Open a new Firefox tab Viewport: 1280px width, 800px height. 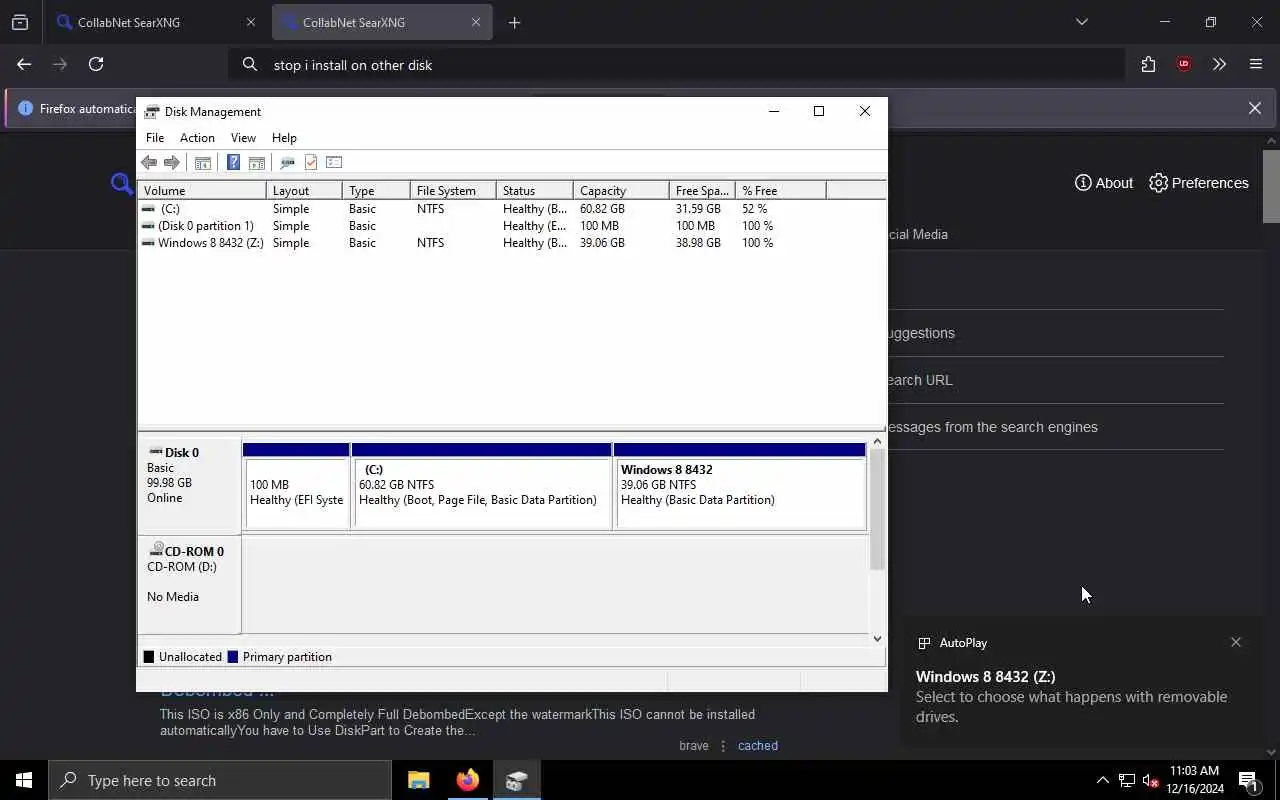(514, 22)
